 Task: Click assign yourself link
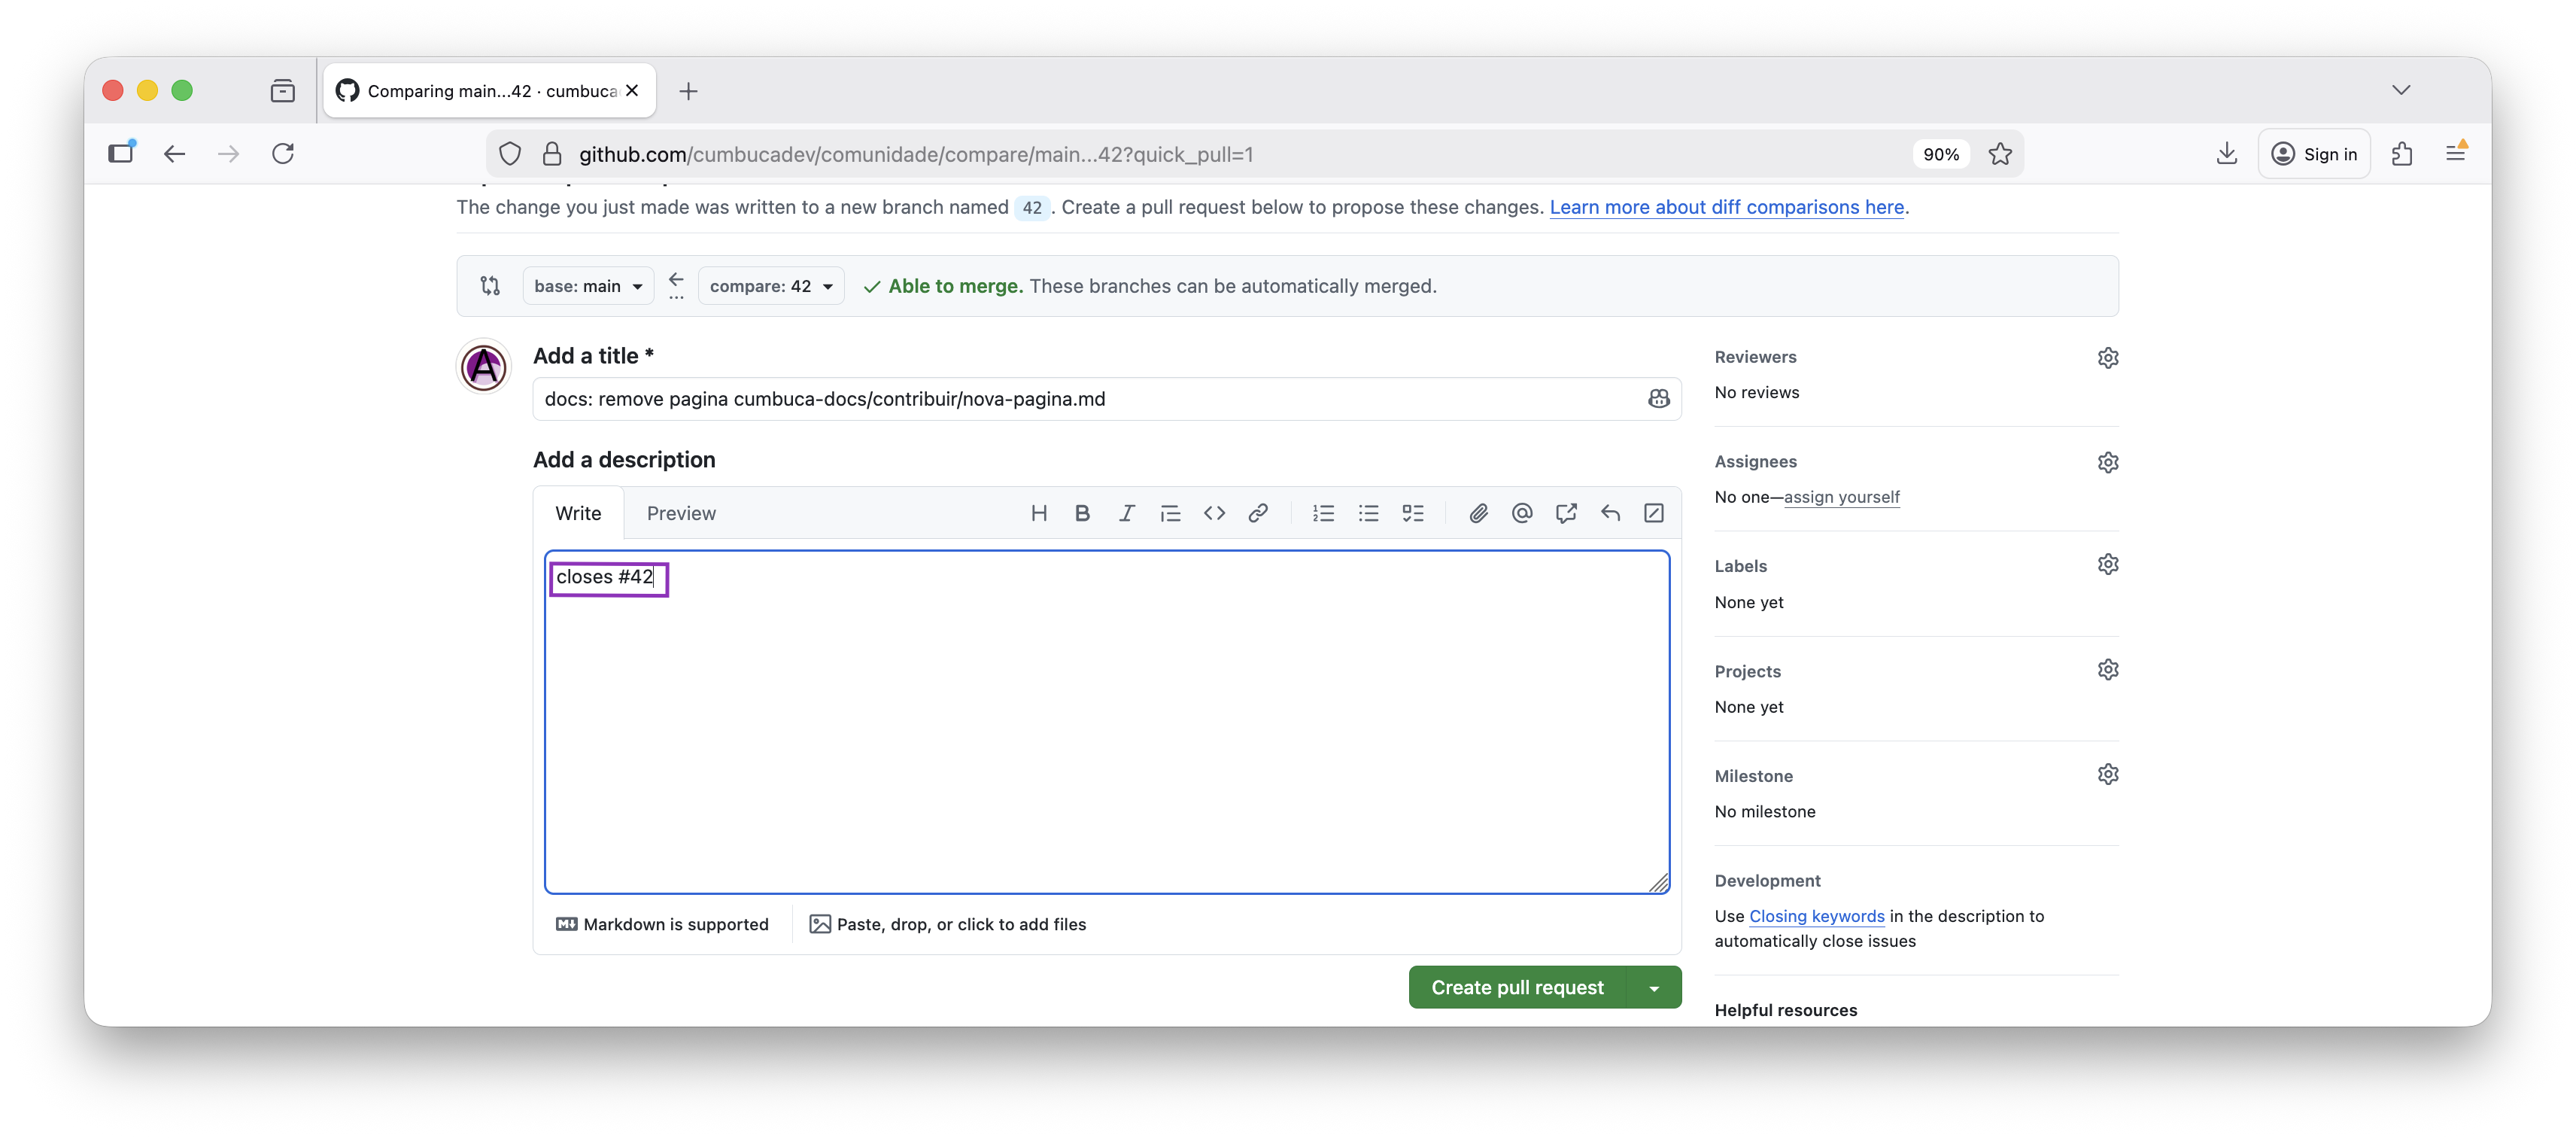coord(1841,497)
